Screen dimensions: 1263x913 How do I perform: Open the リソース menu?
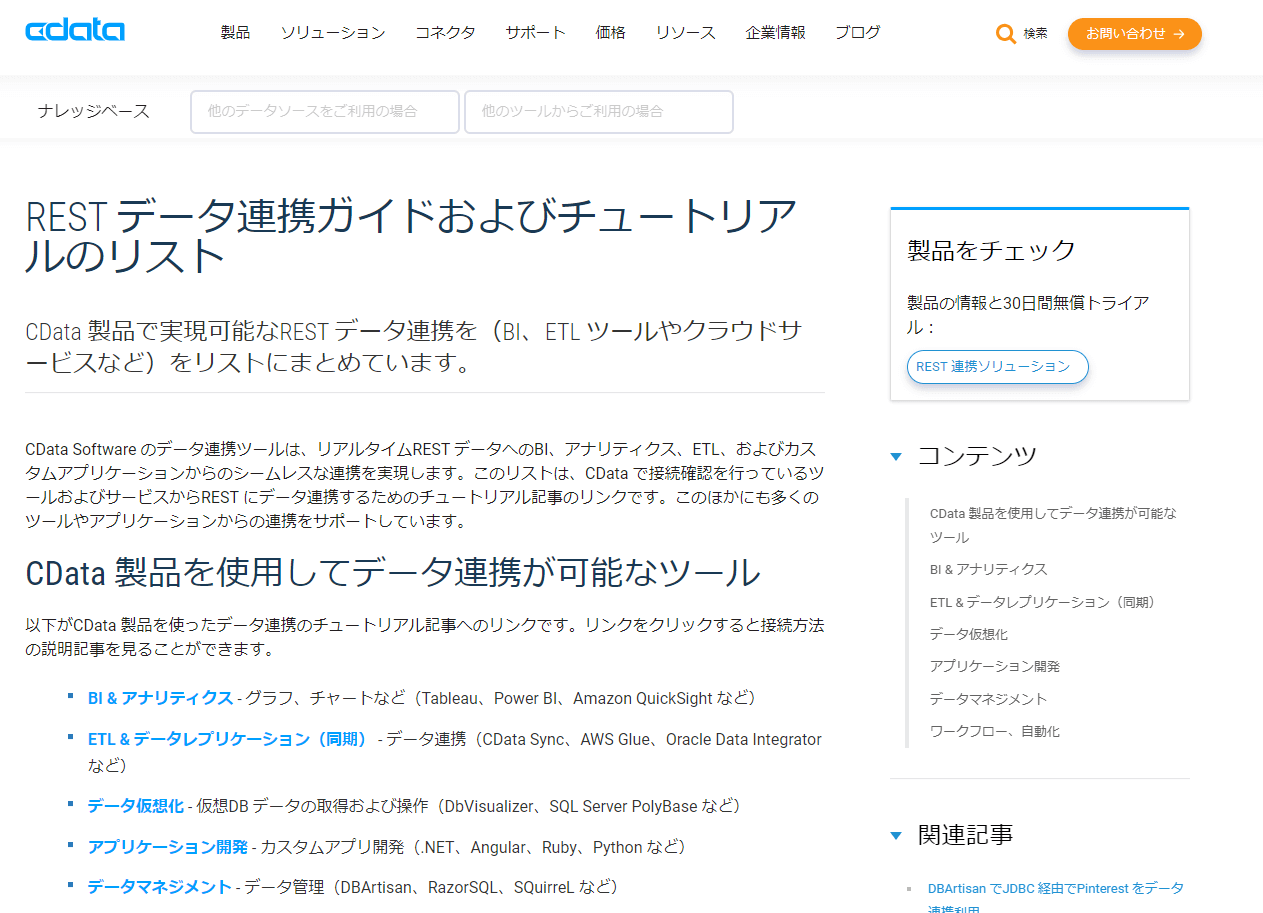point(685,33)
